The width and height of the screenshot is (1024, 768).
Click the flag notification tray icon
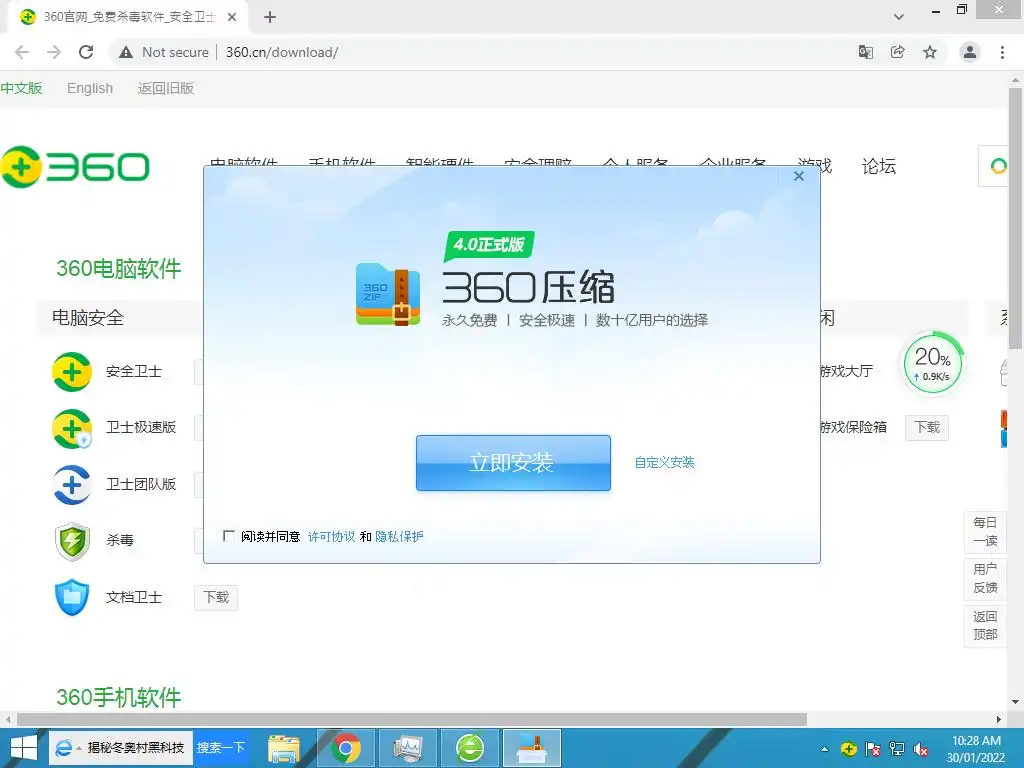(x=872, y=749)
